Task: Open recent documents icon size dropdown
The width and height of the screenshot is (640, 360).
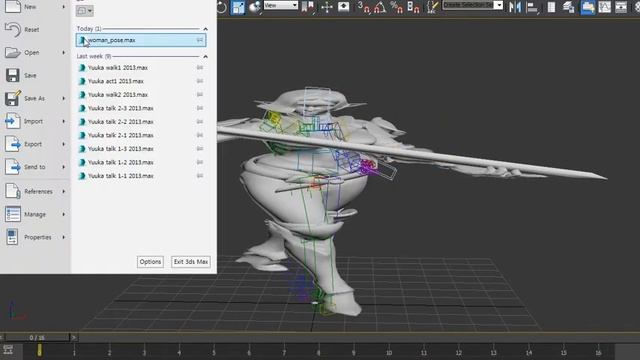Action: (x=84, y=11)
